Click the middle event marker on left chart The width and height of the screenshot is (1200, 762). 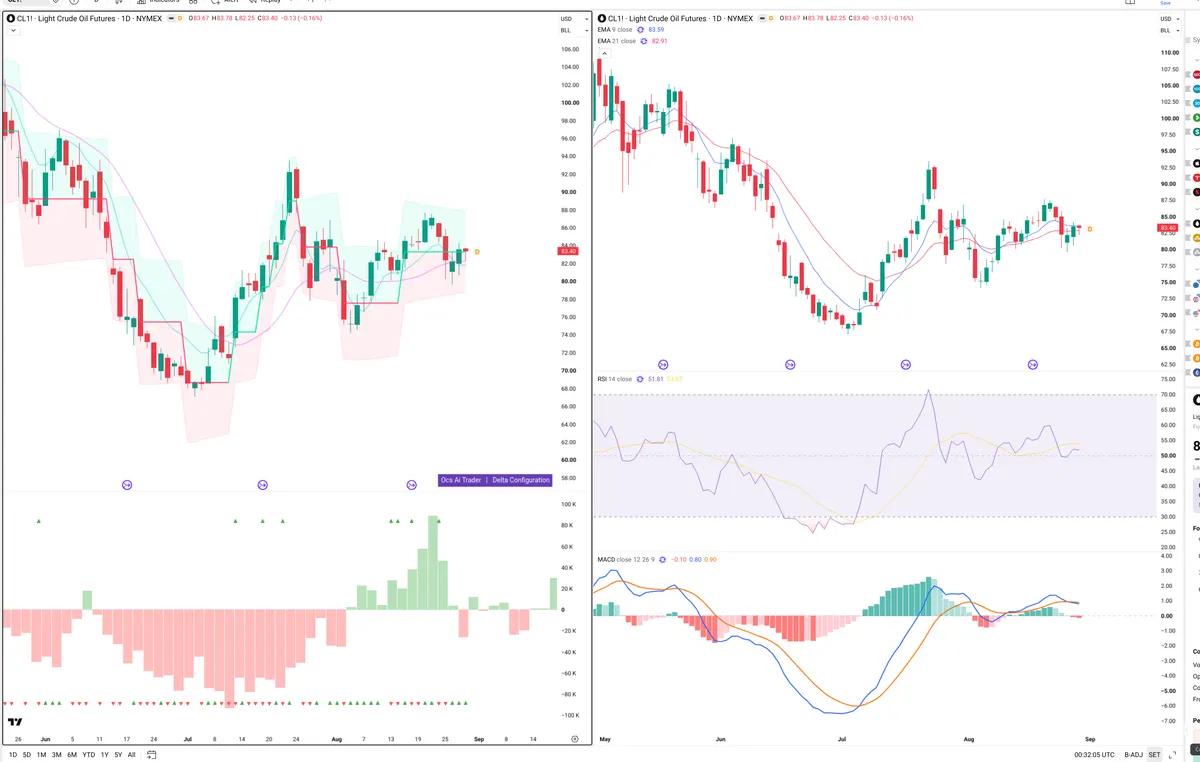point(263,485)
